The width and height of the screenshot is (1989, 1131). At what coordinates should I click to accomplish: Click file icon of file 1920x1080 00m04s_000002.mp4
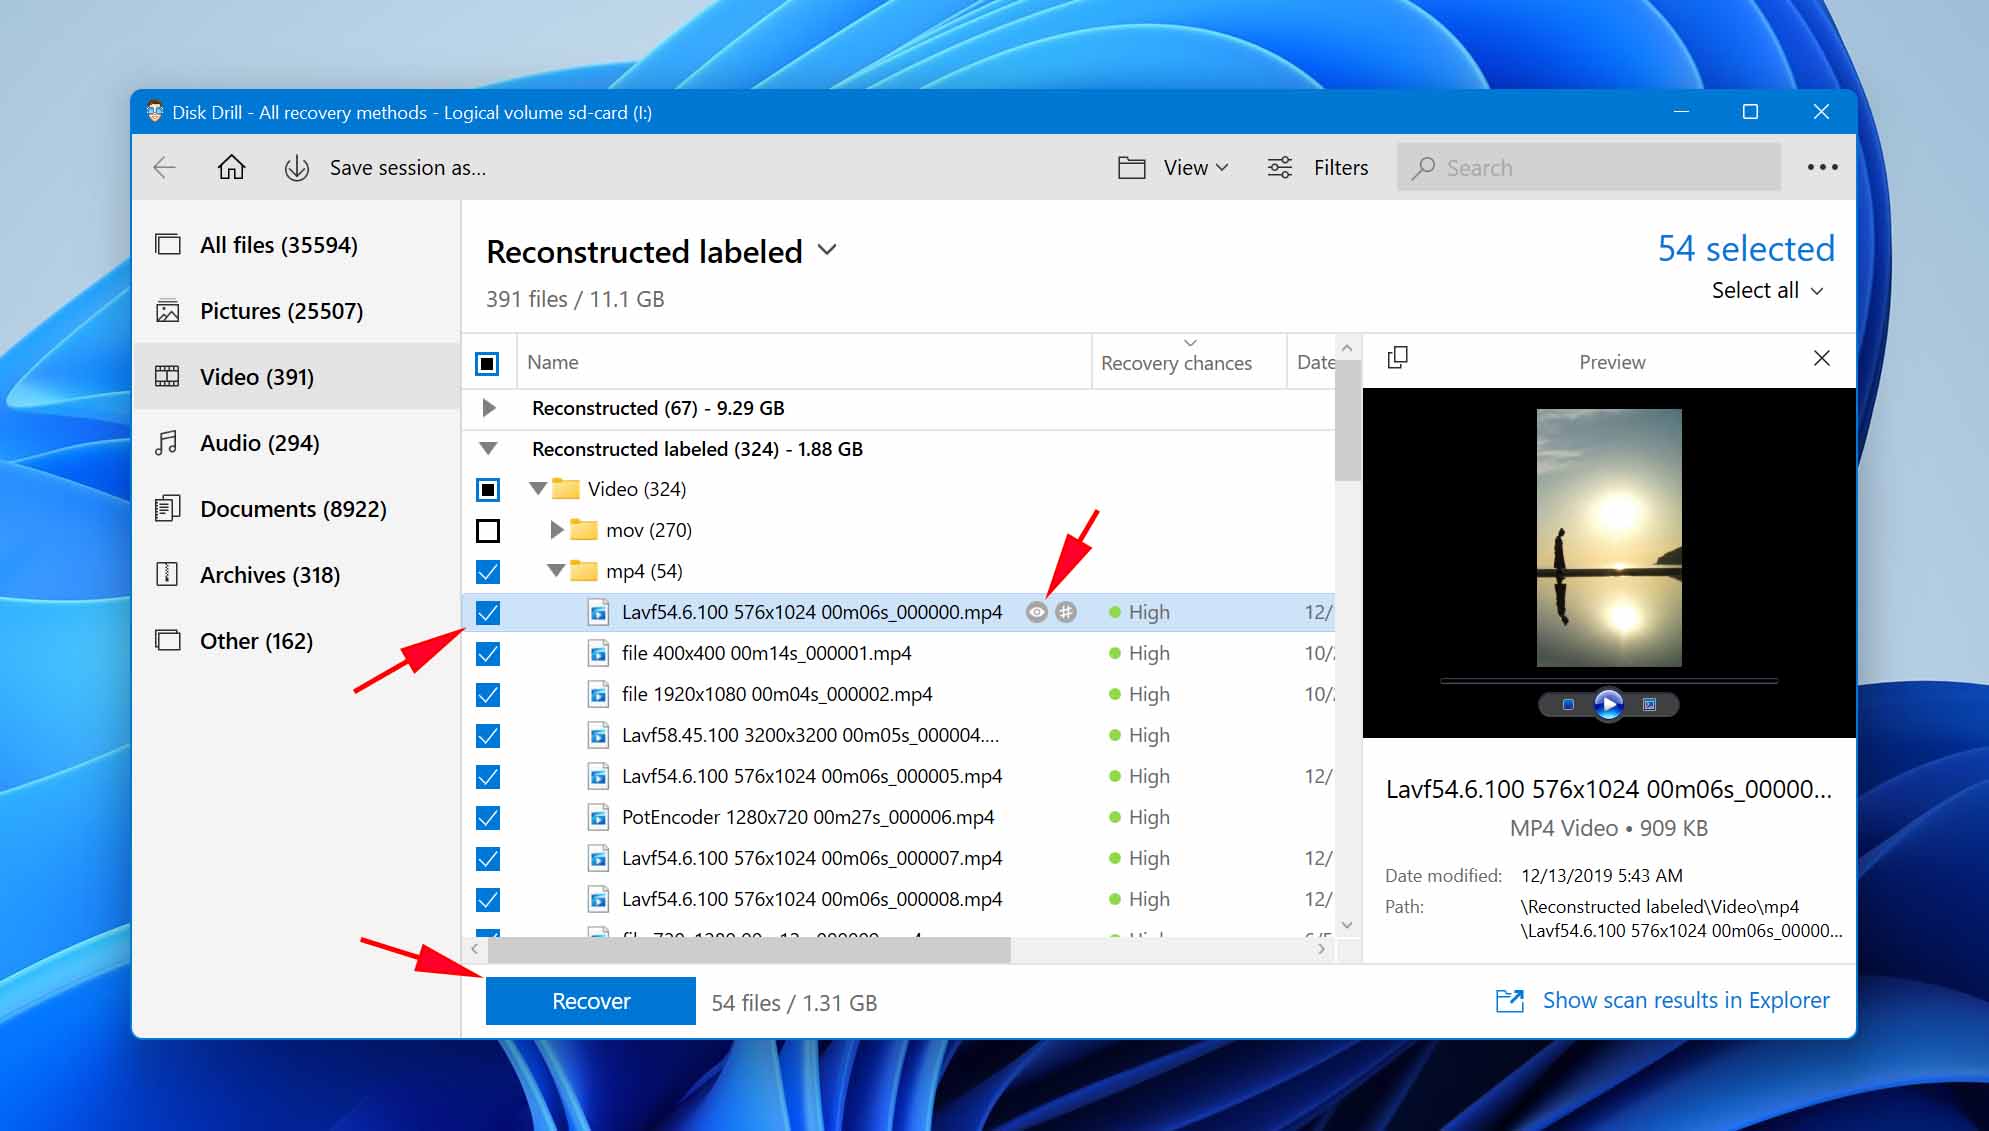598,695
